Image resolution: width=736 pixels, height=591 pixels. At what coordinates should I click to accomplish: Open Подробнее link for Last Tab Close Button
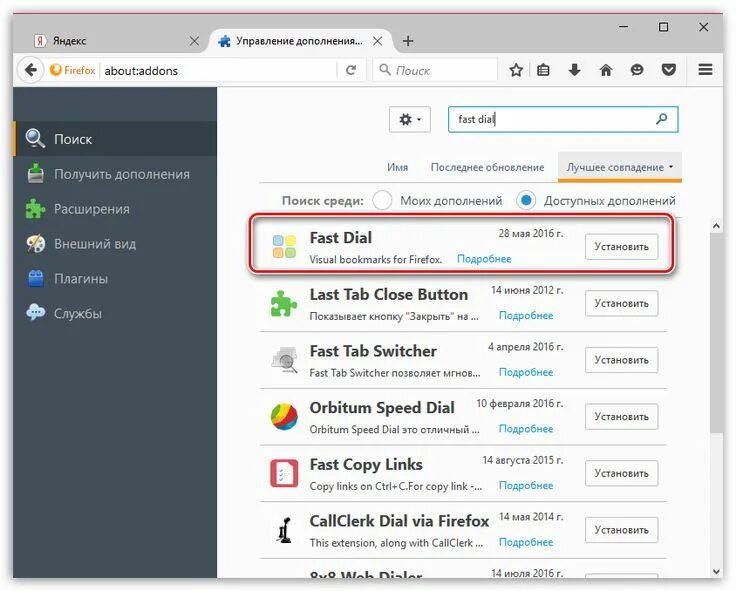point(526,315)
